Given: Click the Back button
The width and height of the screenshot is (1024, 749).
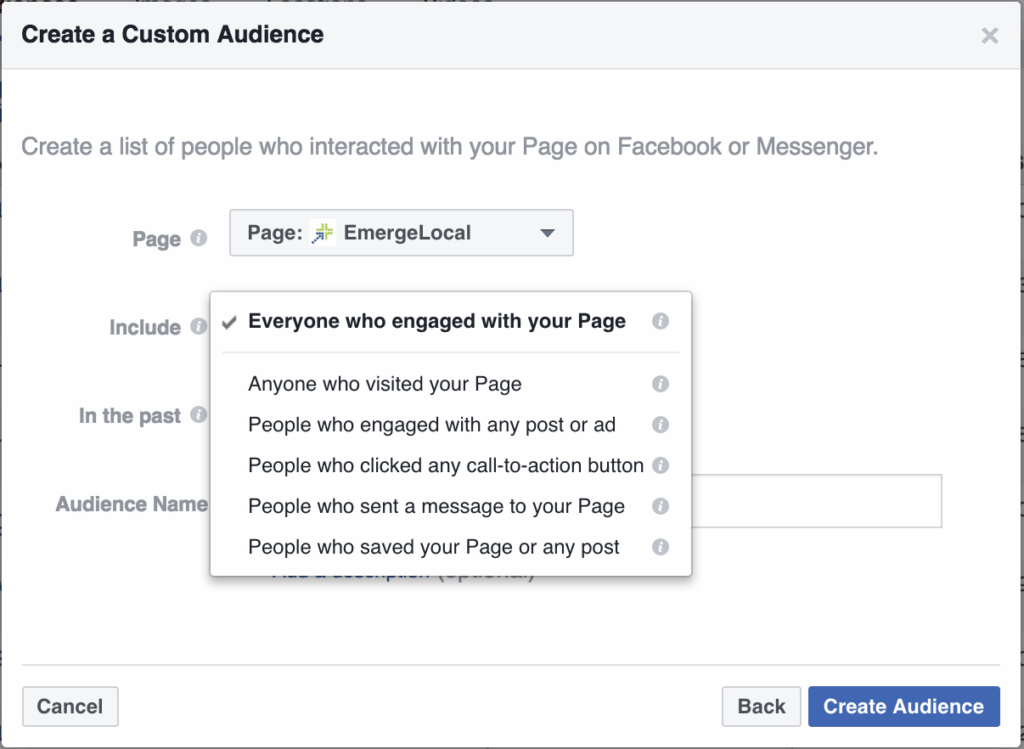Looking at the screenshot, I should pyautogui.click(x=761, y=706).
